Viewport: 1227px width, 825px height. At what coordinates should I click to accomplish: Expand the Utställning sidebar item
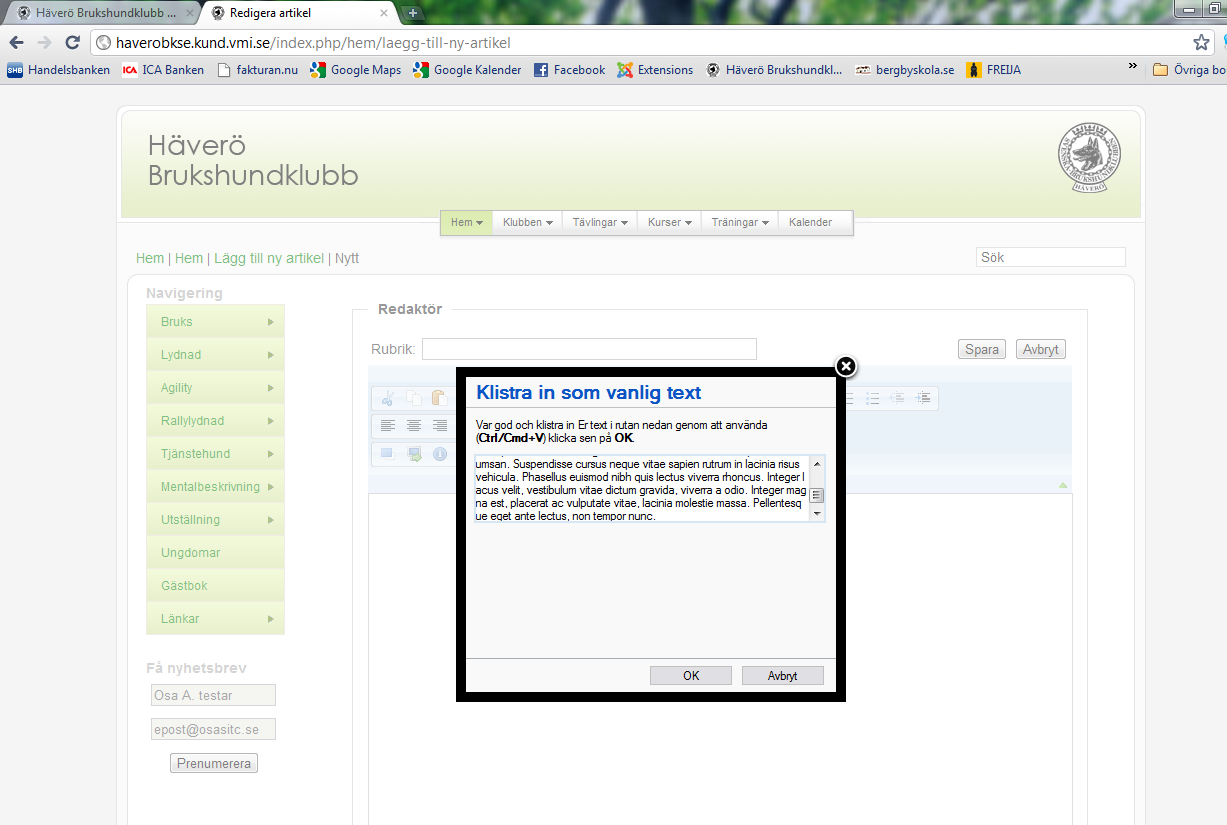tap(215, 520)
